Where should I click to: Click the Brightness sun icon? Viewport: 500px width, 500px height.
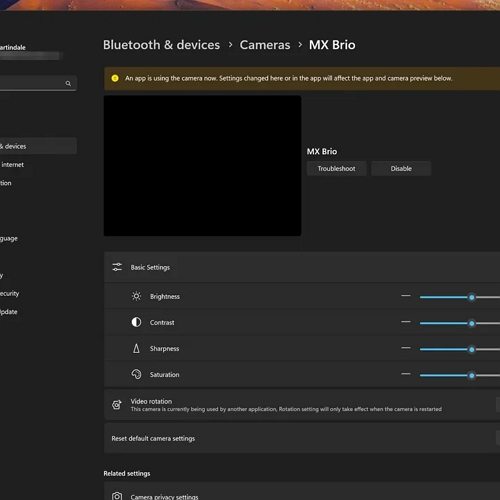[136, 296]
